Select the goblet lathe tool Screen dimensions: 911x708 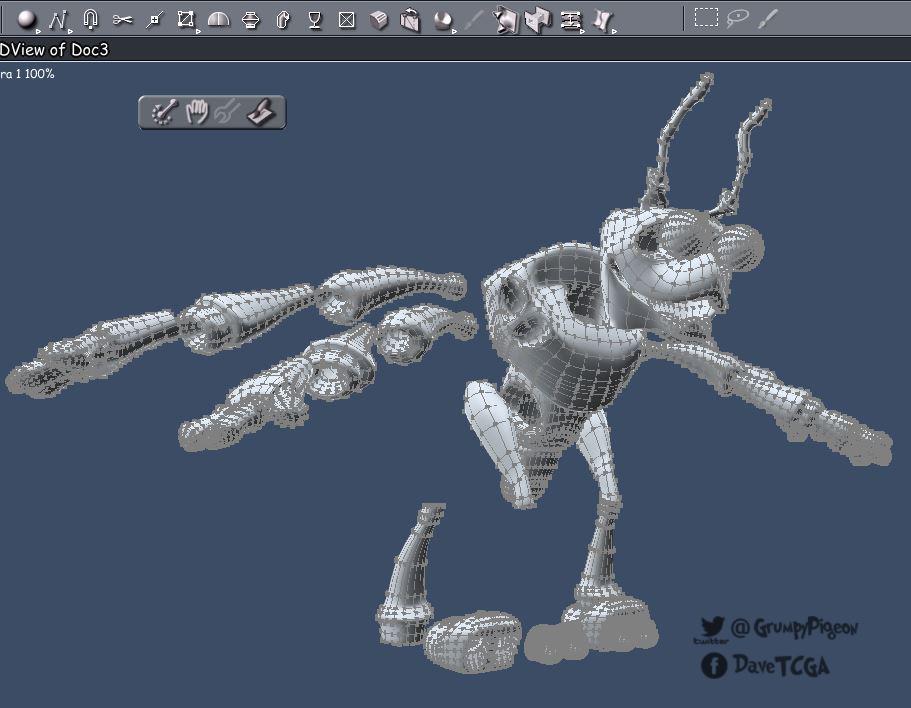pyautogui.click(x=315, y=20)
